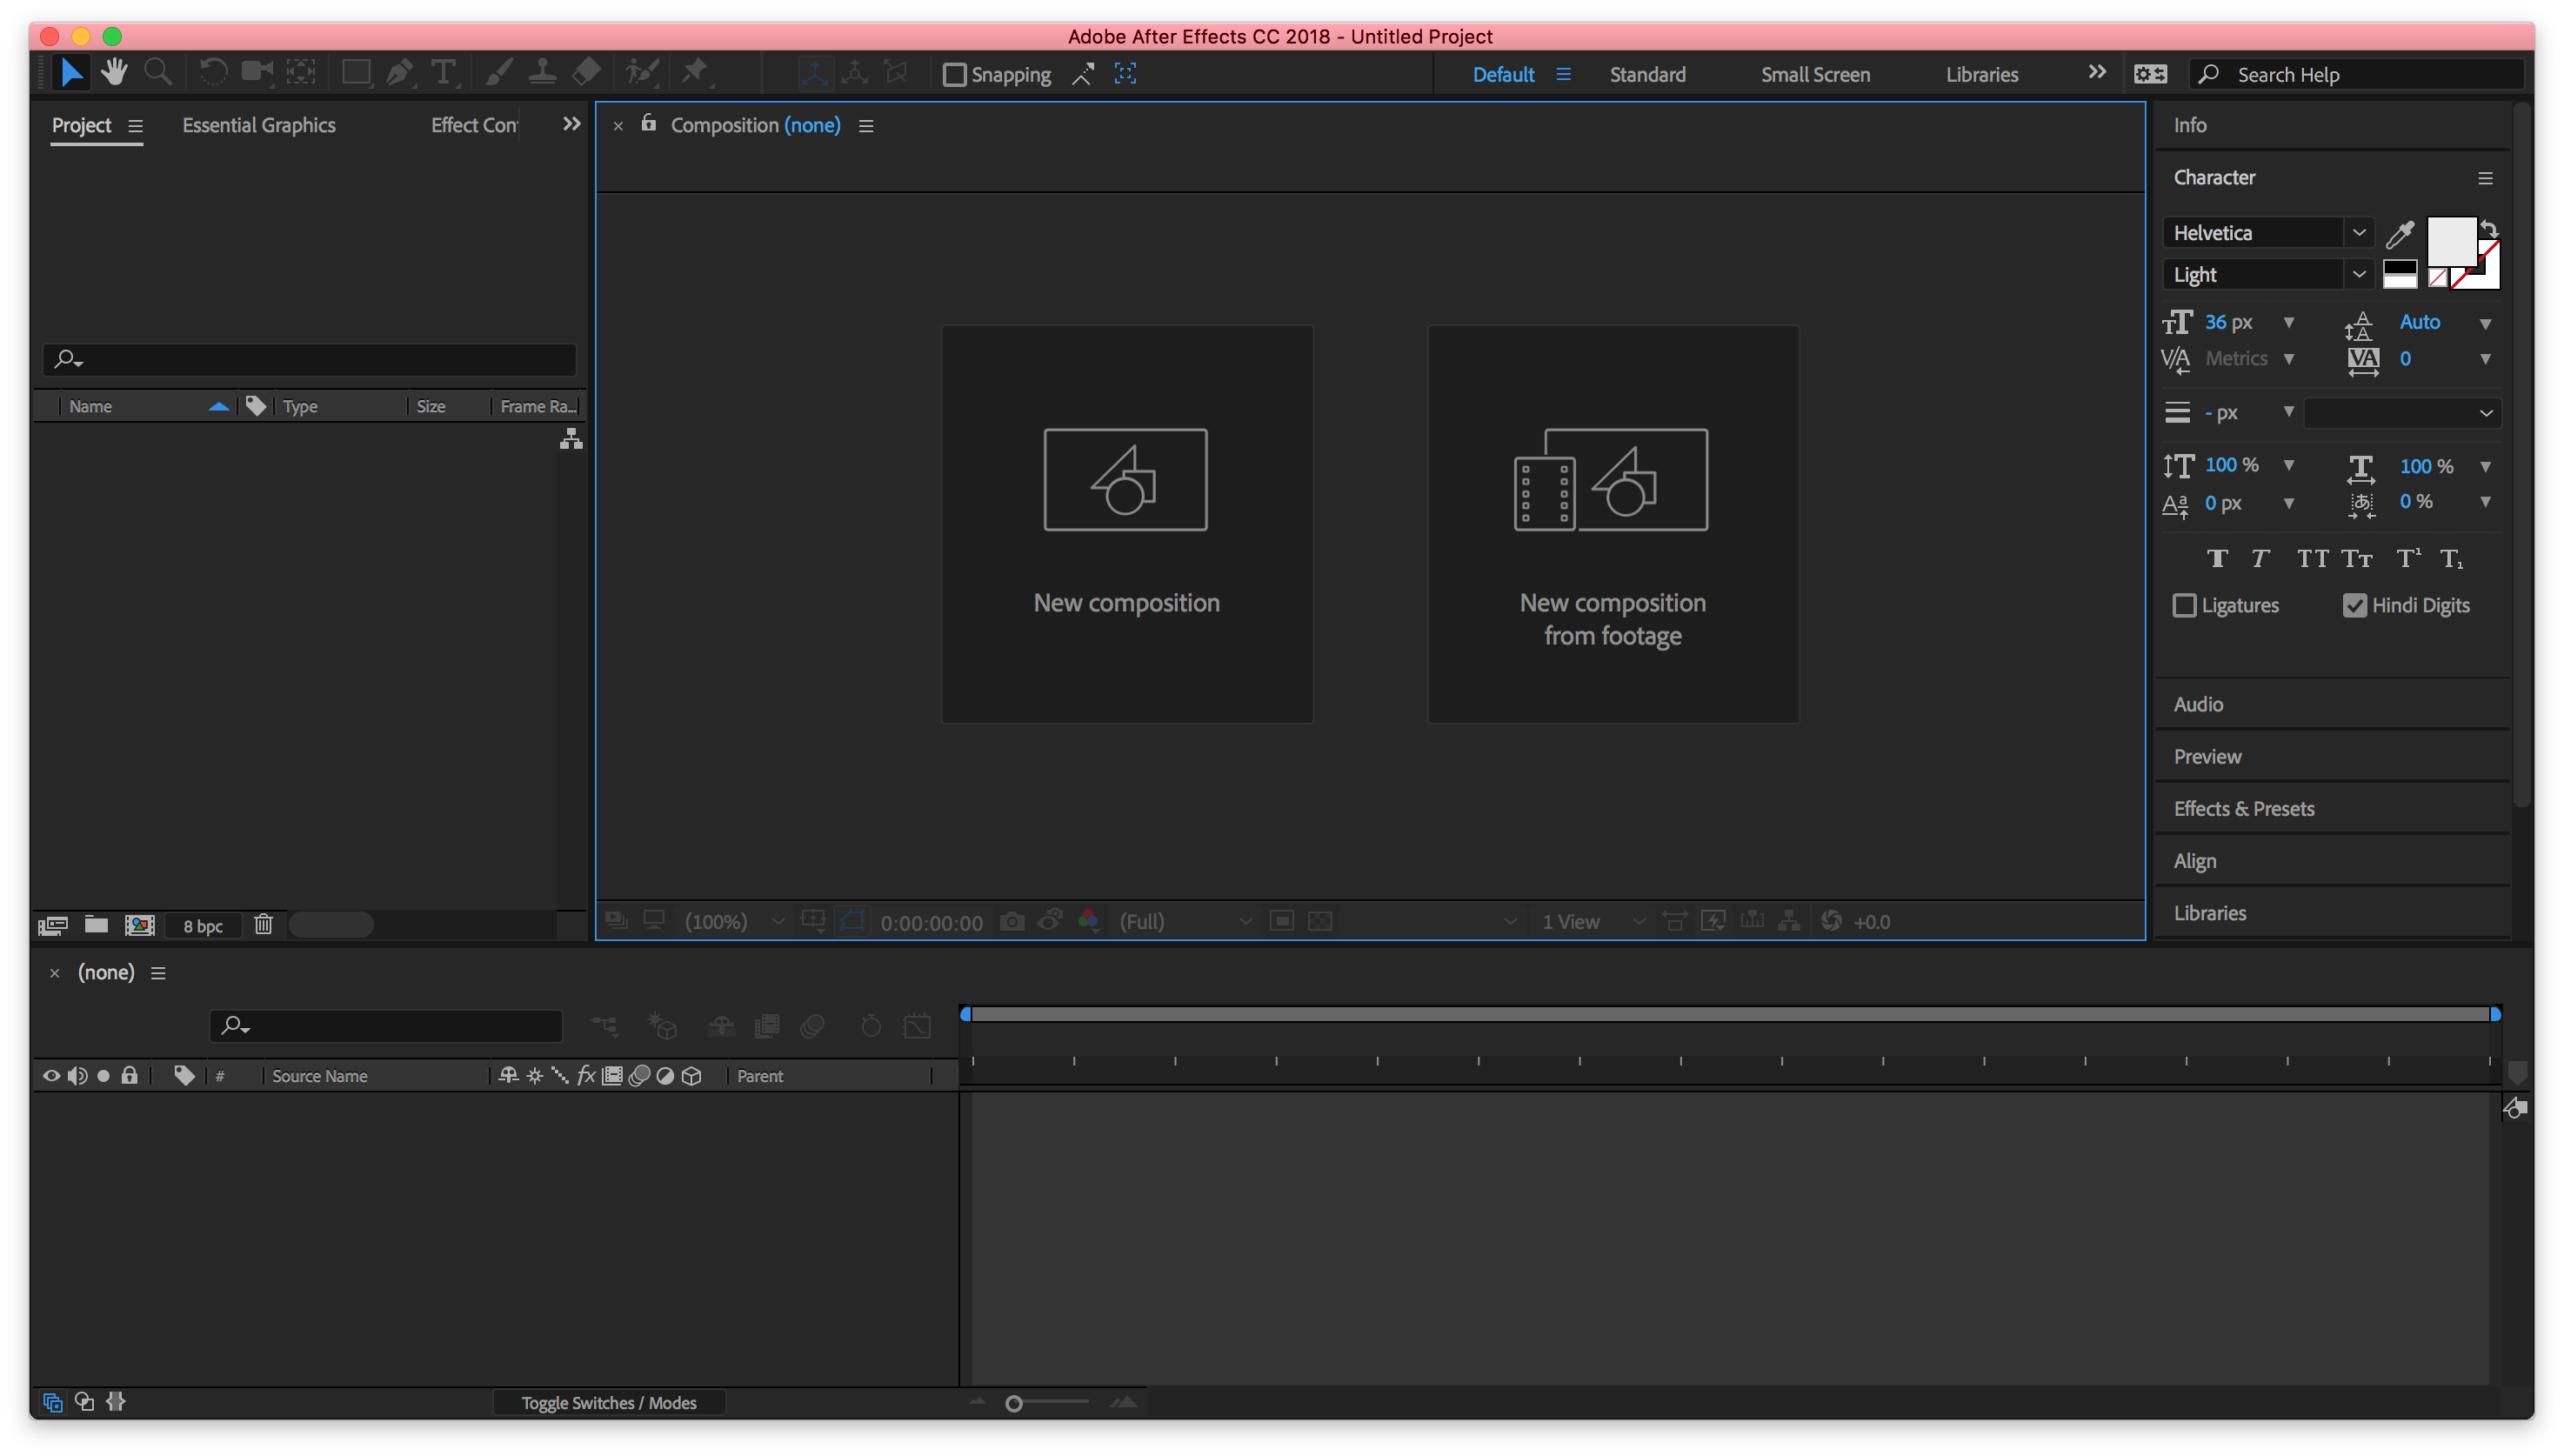Image resolution: width=2564 pixels, height=1456 pixels.
Task: Drag the timeline playhead marker
Action: [967, 1012]
